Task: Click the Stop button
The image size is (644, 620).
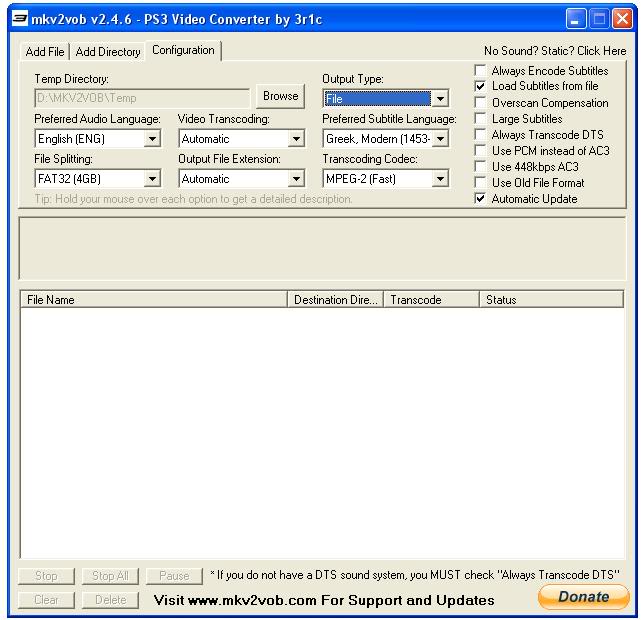Action: pos(46,576)
